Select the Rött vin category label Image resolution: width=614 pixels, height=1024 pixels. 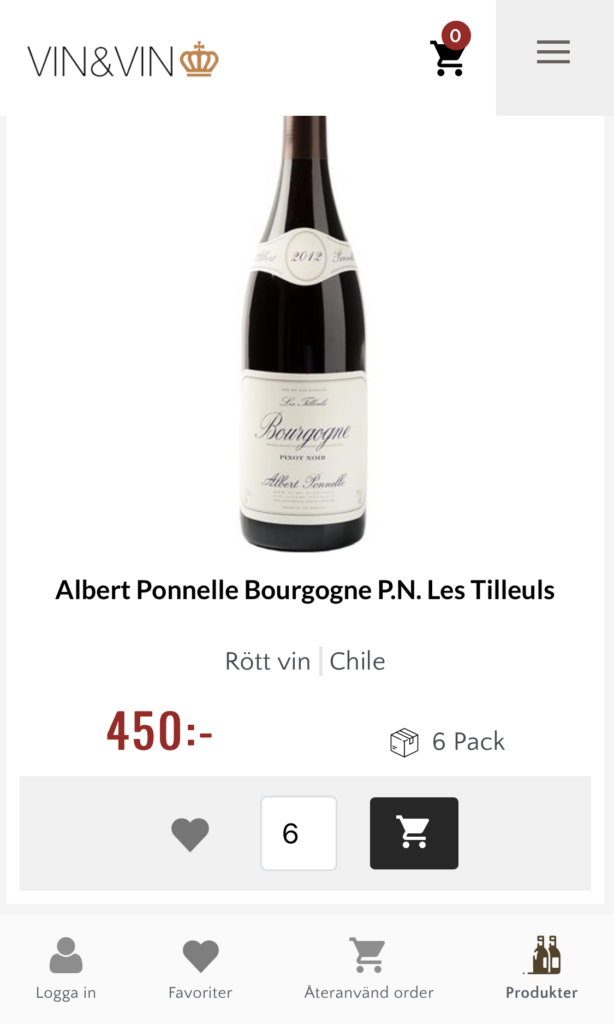point(267,661)
